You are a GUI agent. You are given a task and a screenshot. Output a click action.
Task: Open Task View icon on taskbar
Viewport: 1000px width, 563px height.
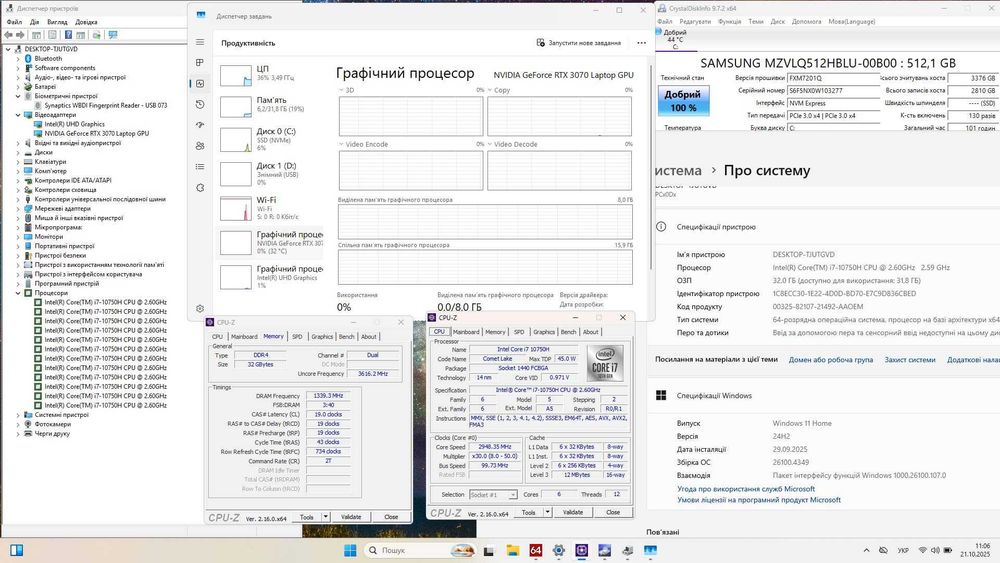tap(489, 551)
